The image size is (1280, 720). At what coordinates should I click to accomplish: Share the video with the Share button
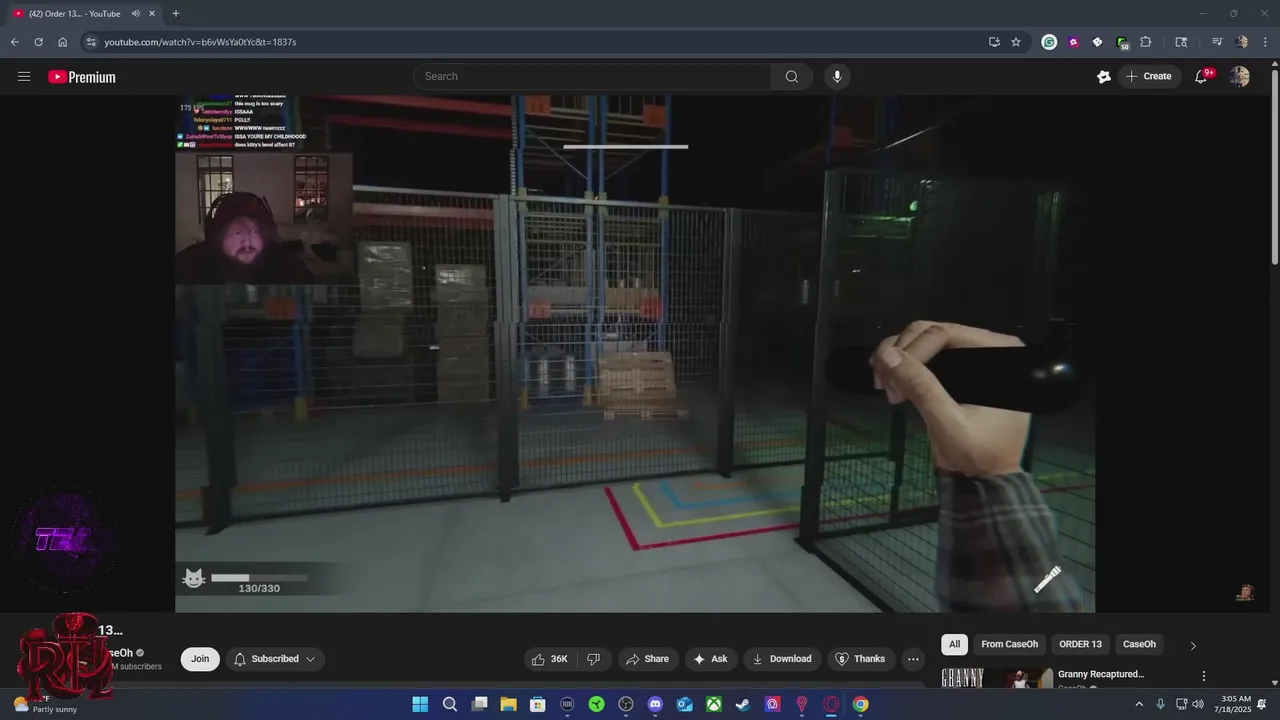pyautogui.click(x=647, y=659)
